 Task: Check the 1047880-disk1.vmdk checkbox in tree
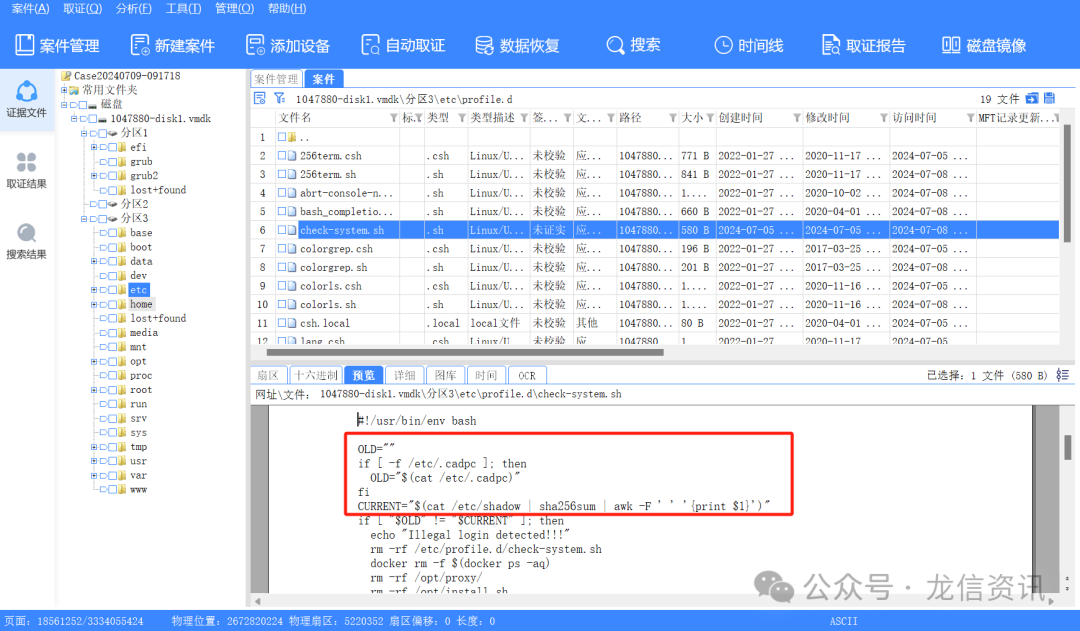click(x=92, y=118)
